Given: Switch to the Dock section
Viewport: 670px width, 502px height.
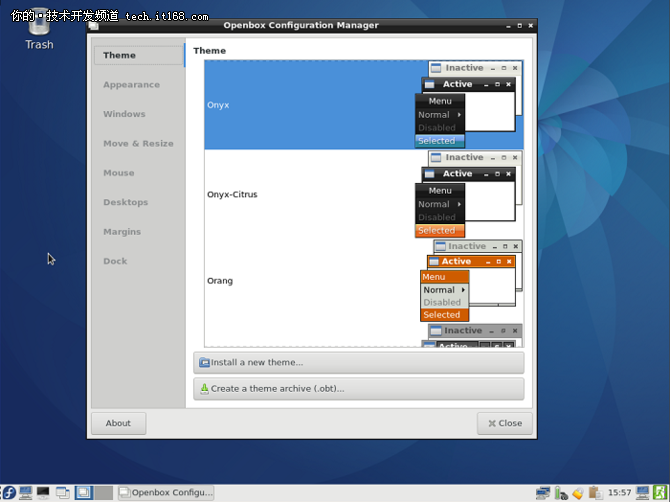Looking at the screenshot, I should point(115,261).
